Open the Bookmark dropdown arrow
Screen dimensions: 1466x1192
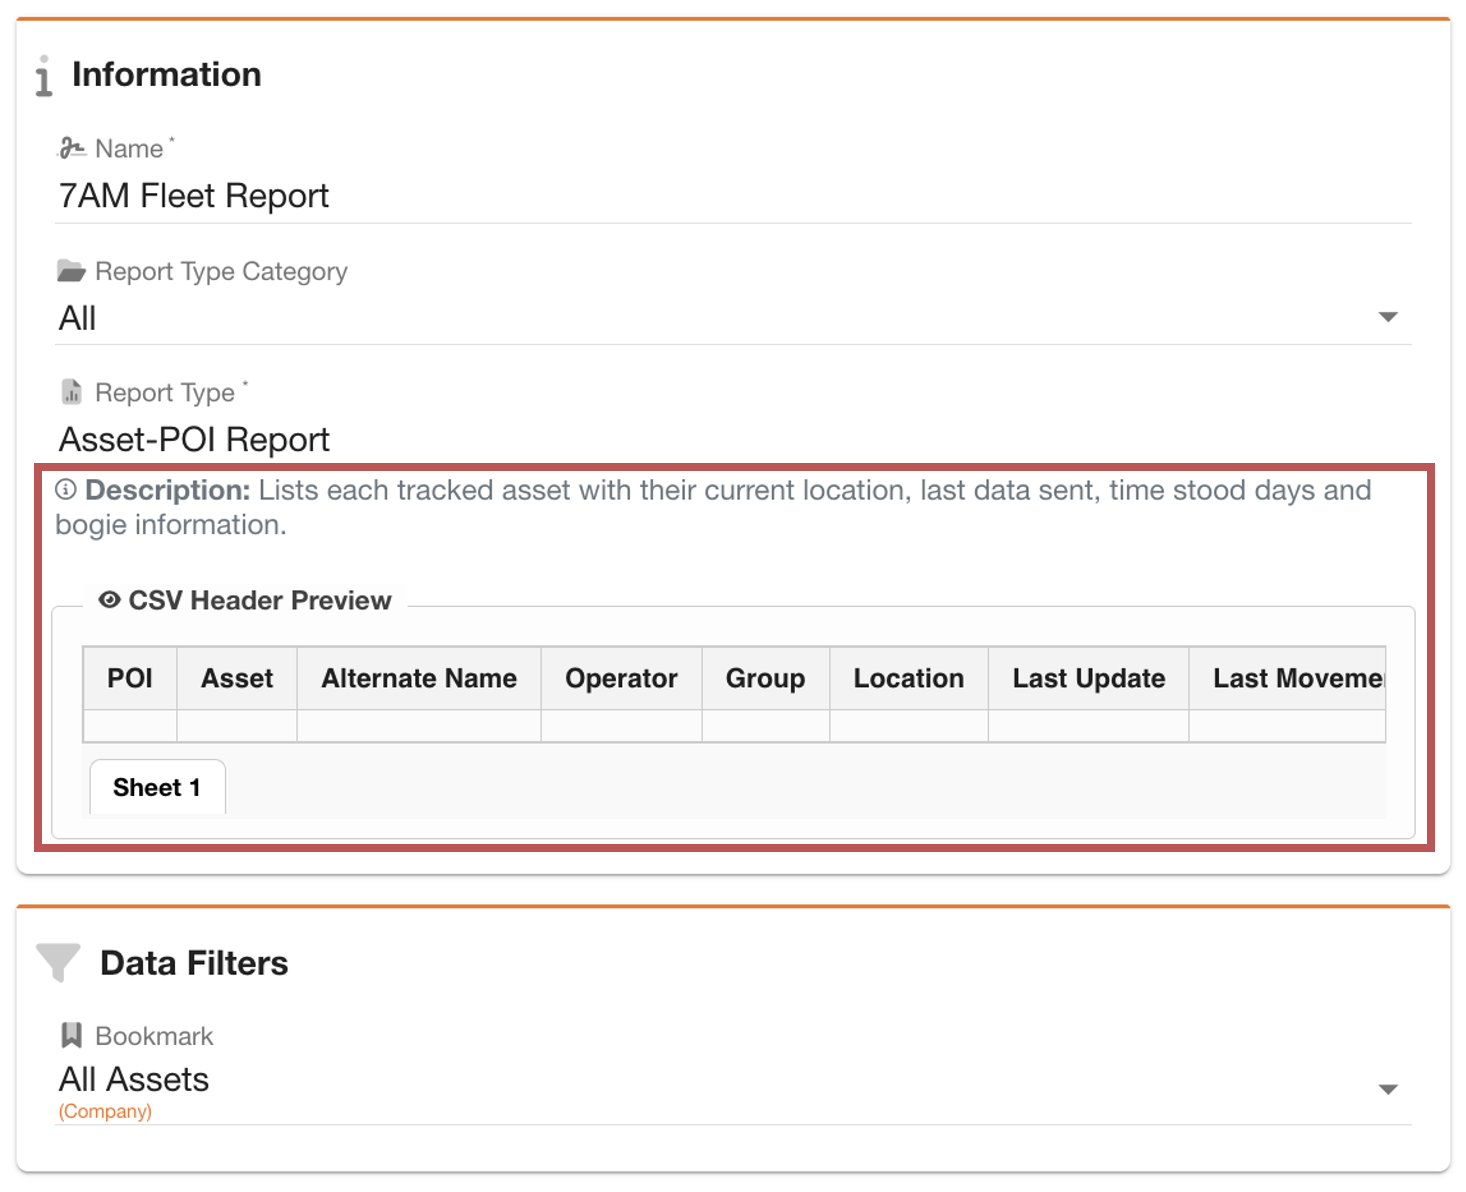[1387, 1089]
